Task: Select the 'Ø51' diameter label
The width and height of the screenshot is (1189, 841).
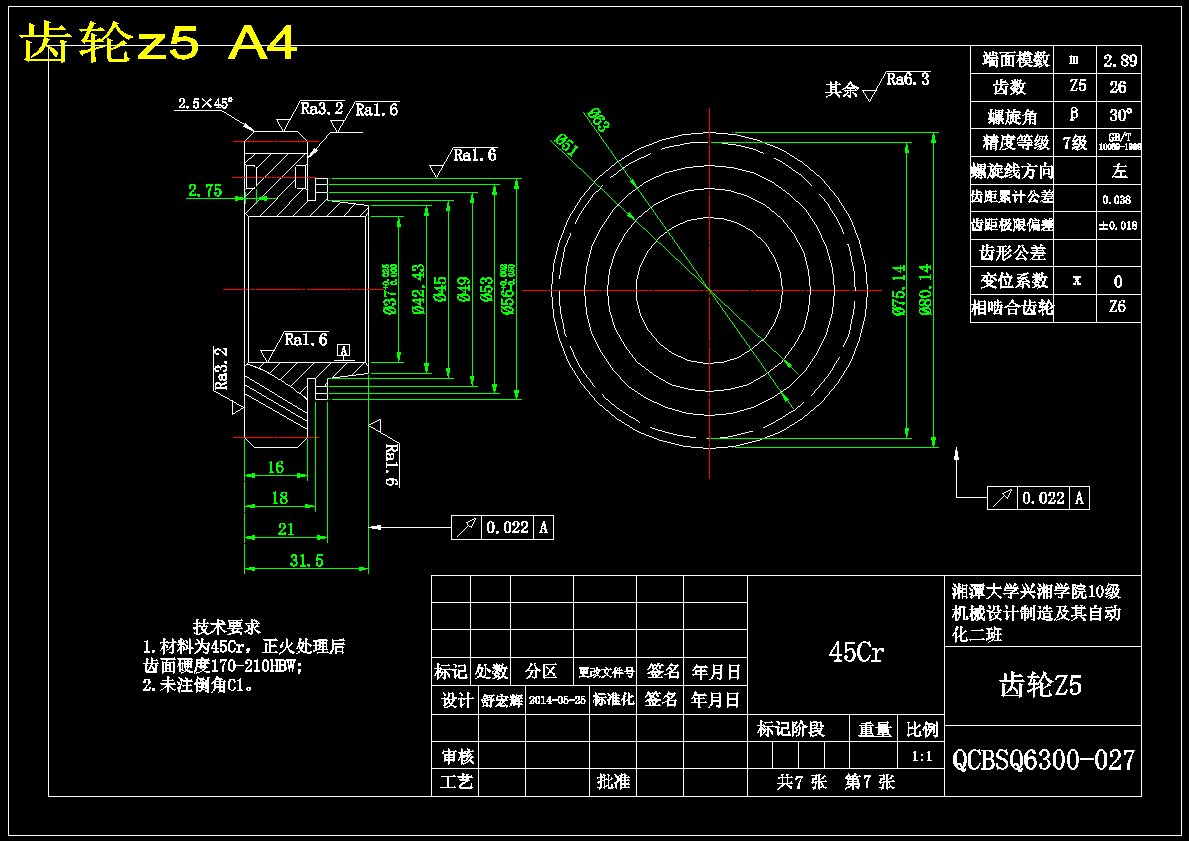Action: (566, 144)
